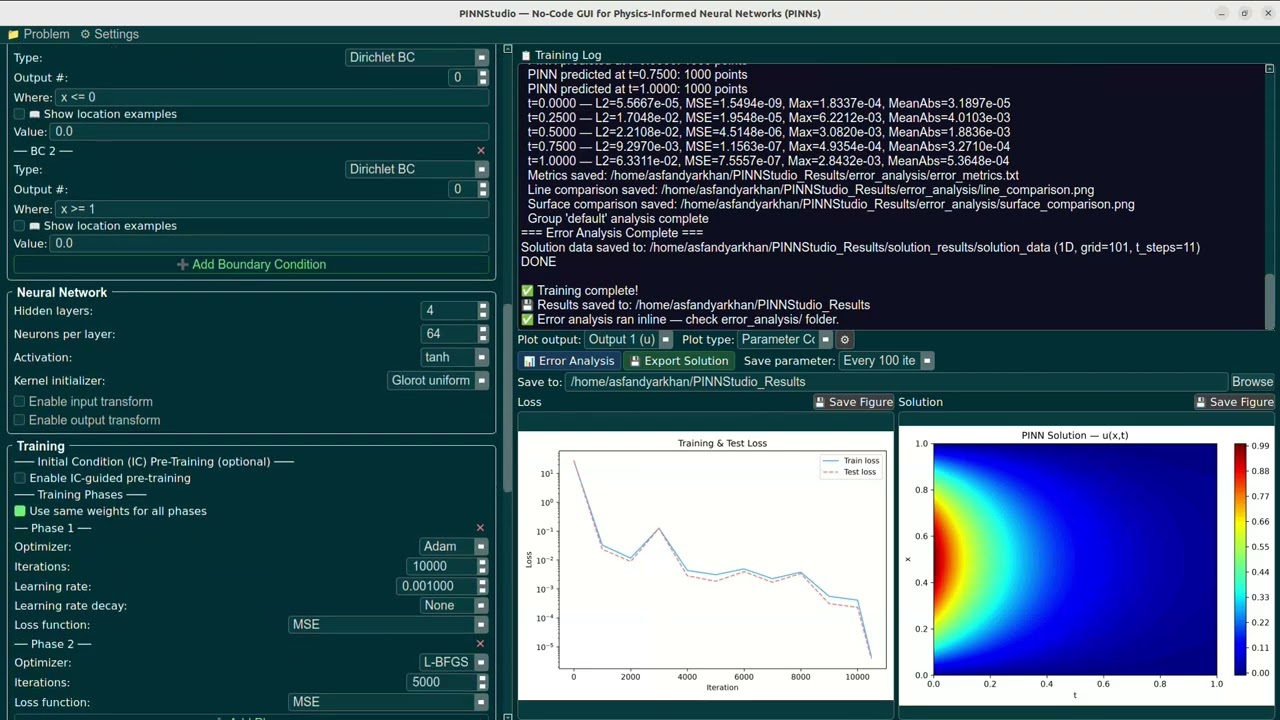
Task: Toggle Show location examples under x <= 0
Action: pyautogui.click(x=19, y=114)
